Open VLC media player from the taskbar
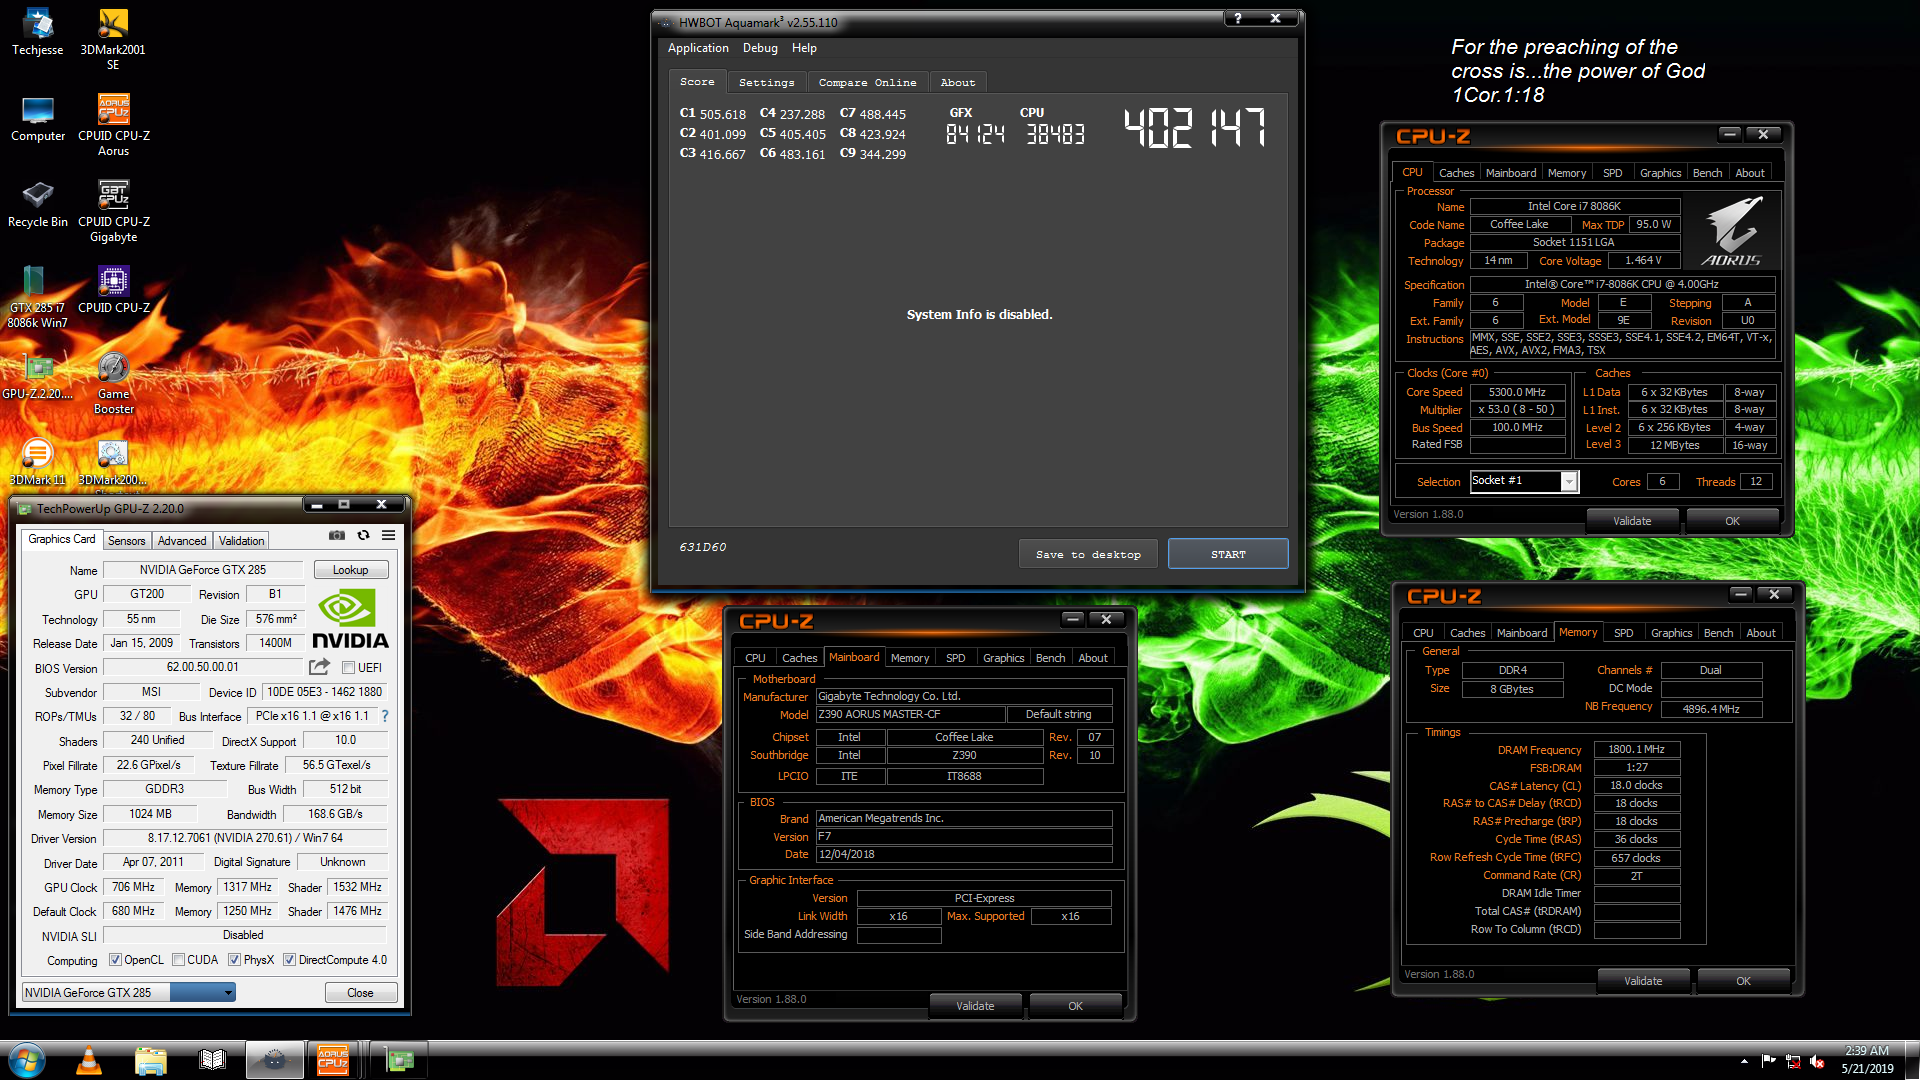Screen dimensions: 1920x1080 (x=89, y=1060)
